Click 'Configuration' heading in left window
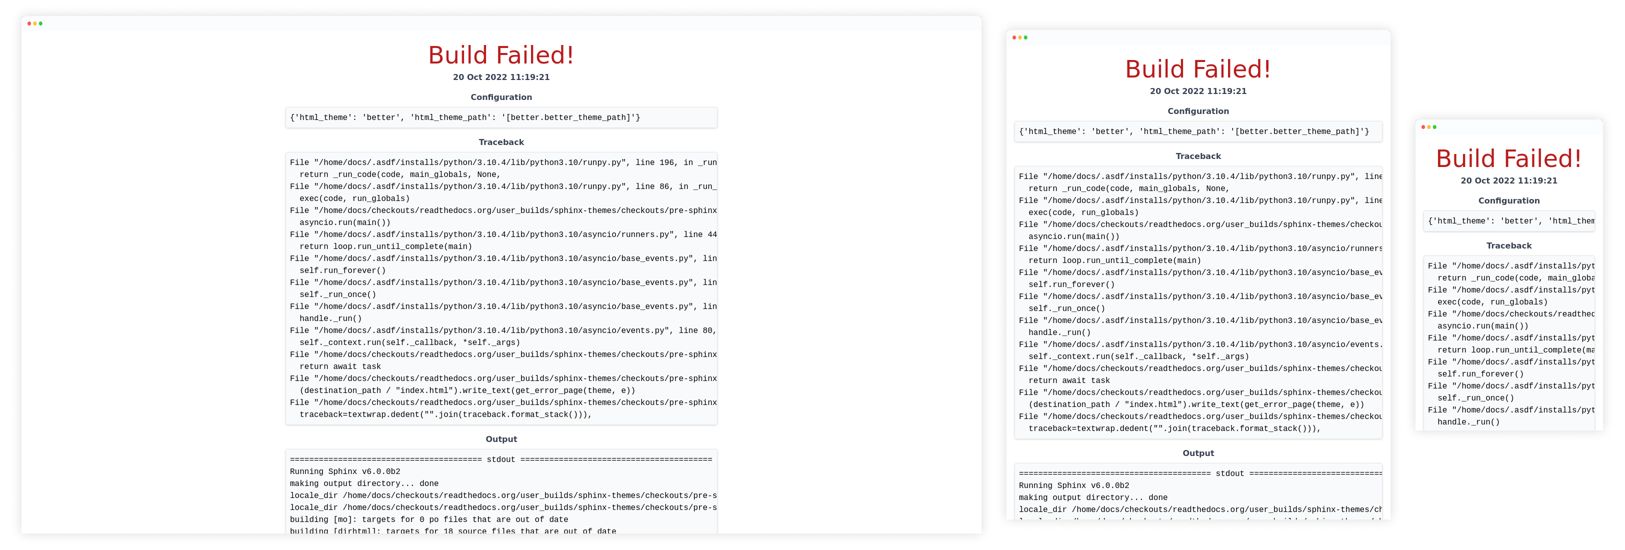Screen dimensions: 1625x550 point(501,97)
